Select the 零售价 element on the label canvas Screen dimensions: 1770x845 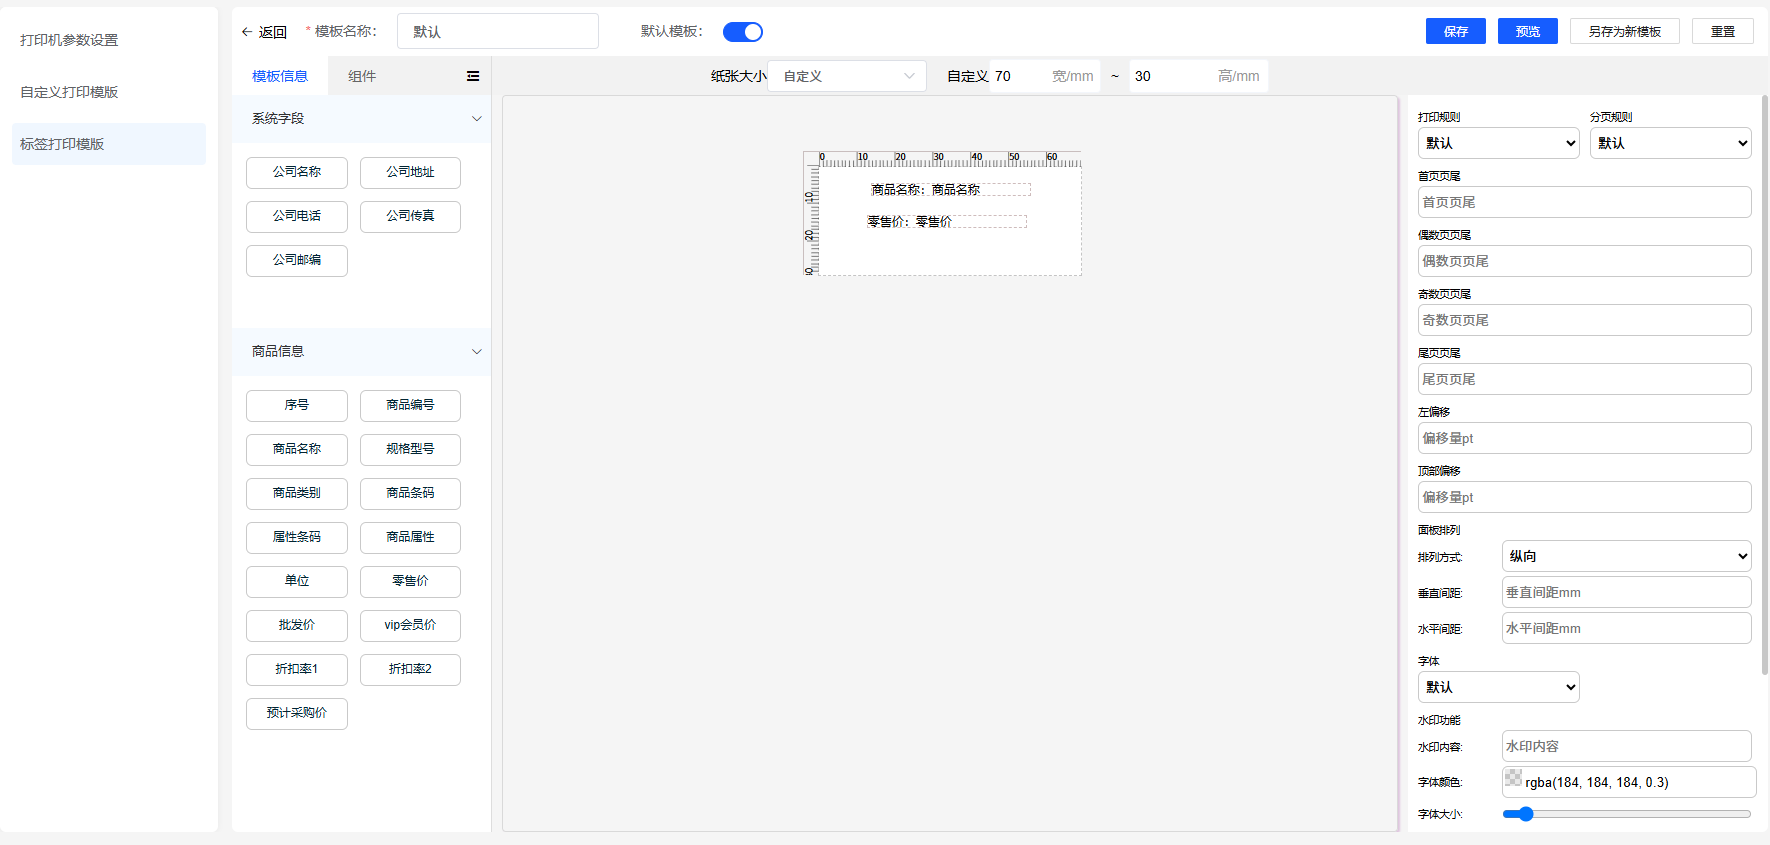click(x=947, y=222)
